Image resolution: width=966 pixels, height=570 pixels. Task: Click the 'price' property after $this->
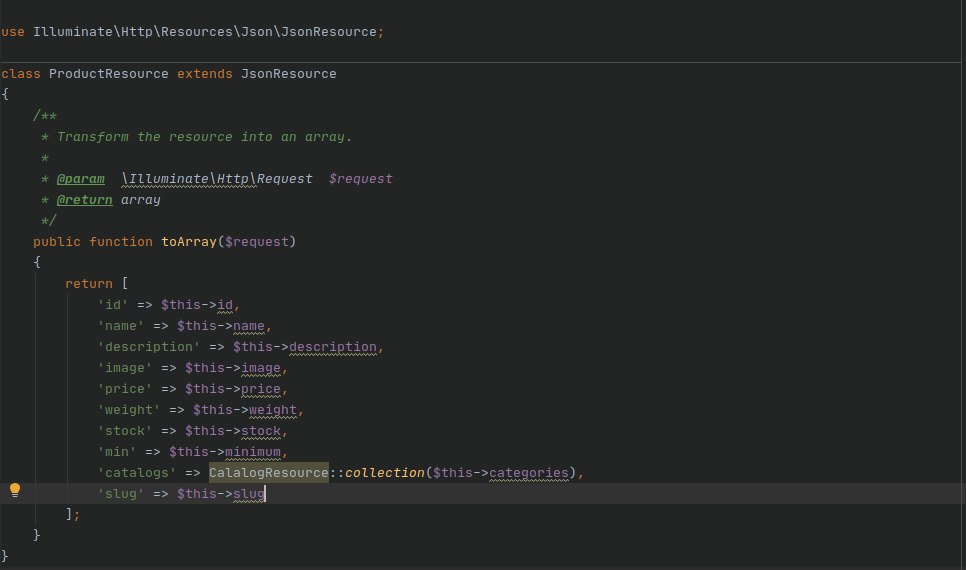pyautogui.click(x=261, y=389)
